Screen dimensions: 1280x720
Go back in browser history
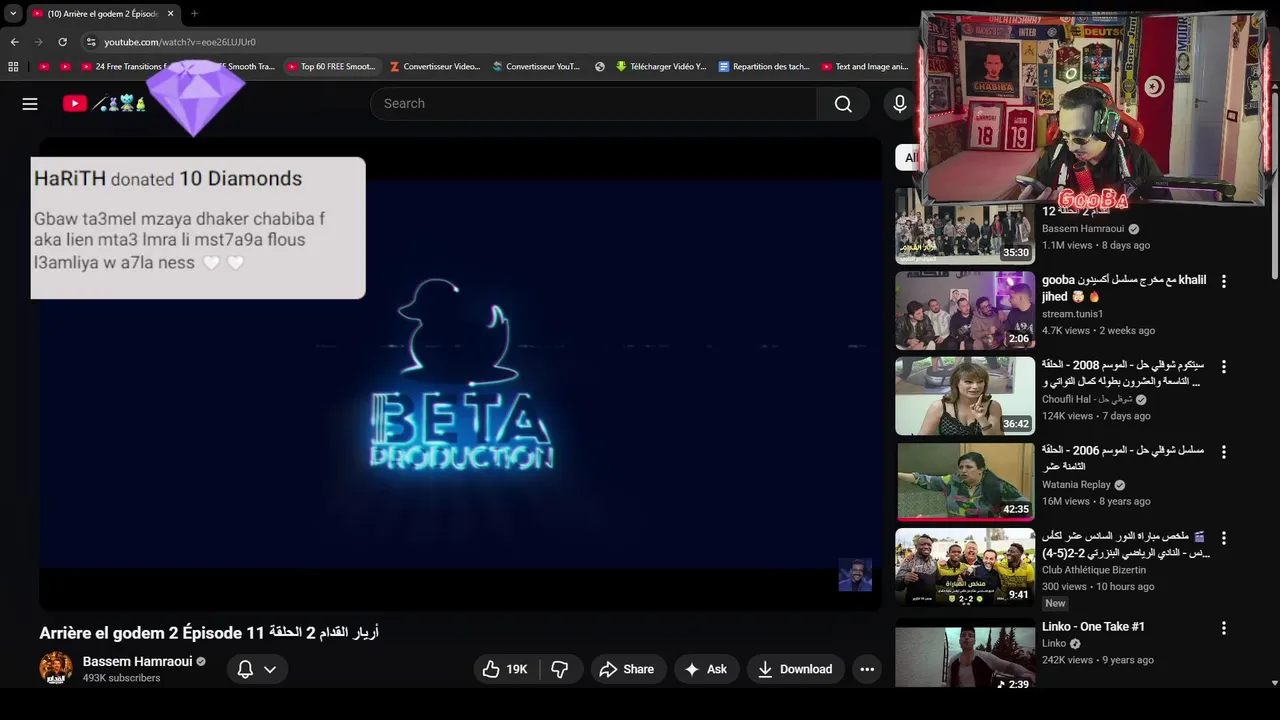click(15, 42)
